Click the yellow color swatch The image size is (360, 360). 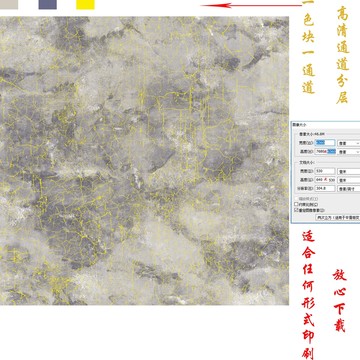[85, 4]
